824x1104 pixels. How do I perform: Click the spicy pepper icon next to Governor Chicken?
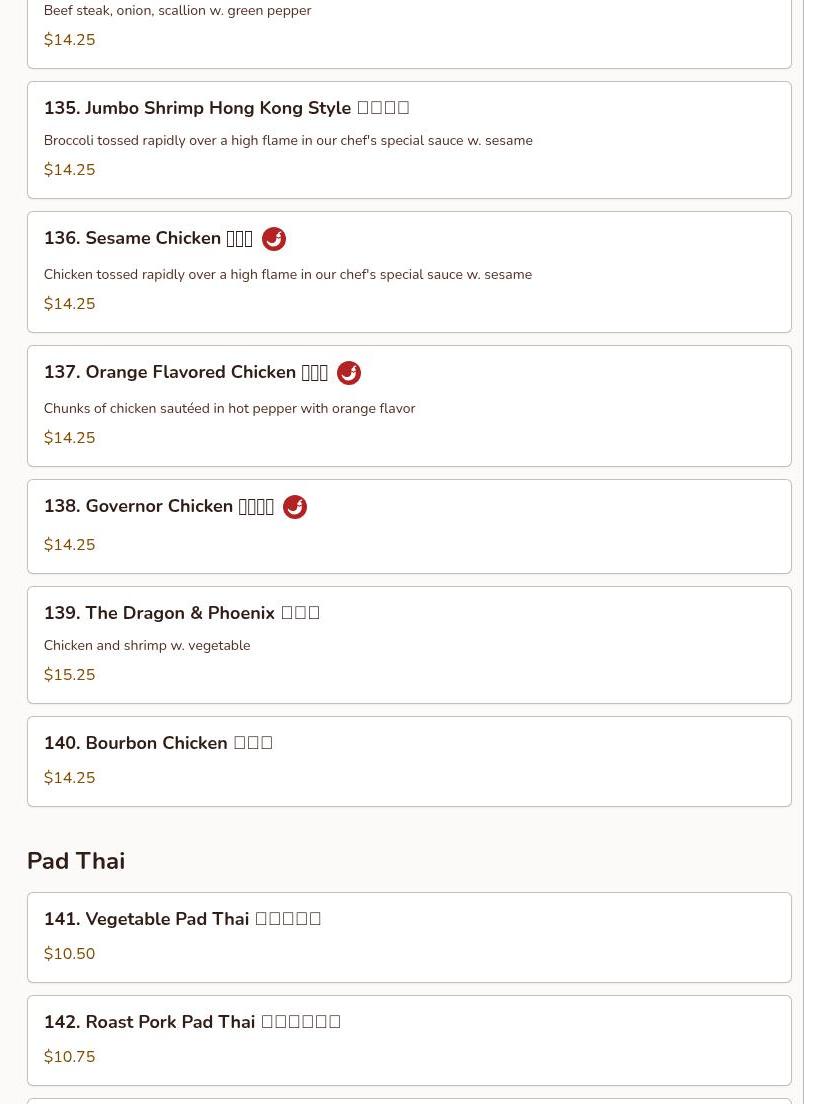click(294, 507)
